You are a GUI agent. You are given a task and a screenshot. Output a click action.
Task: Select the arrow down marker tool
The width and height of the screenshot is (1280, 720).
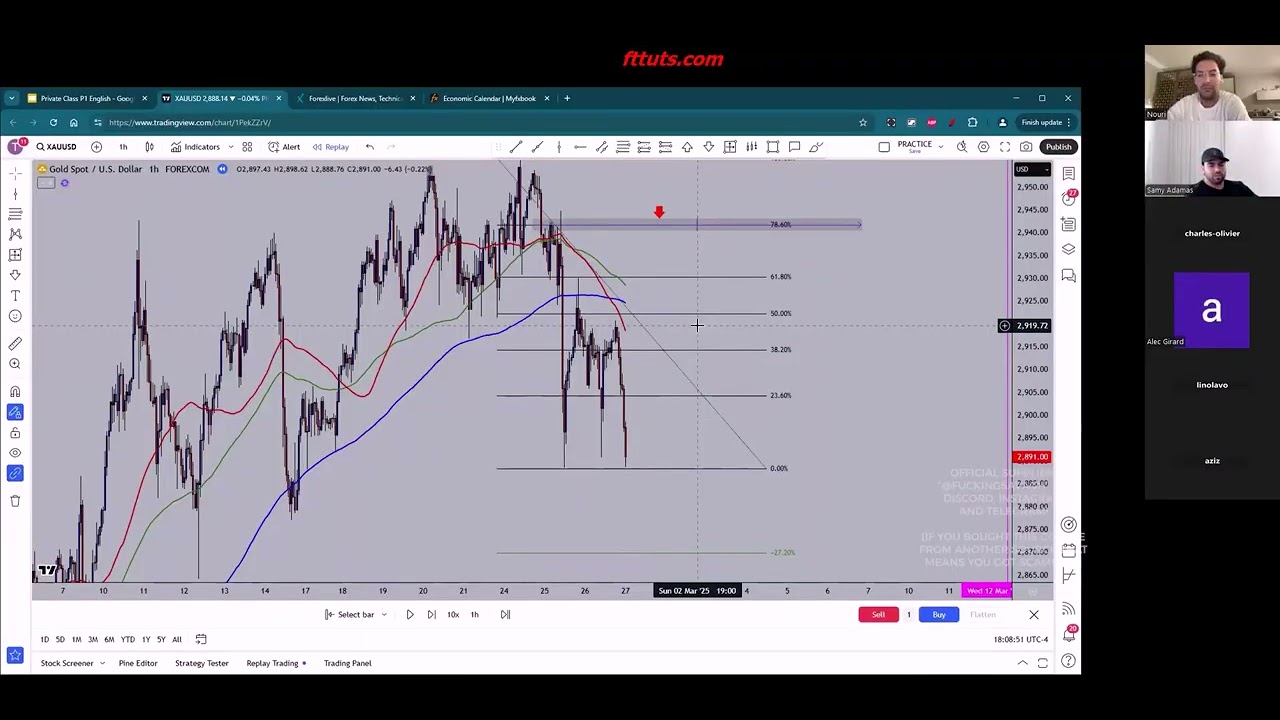click(708, 147)
